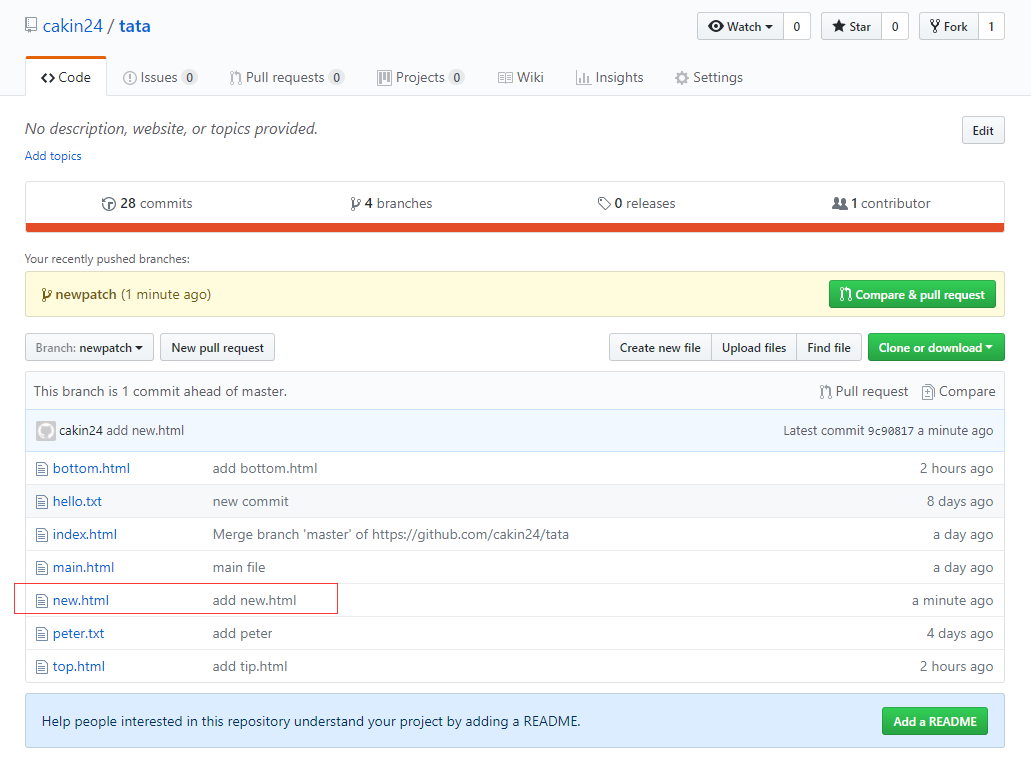This screenshot has width=1031, height=769.
Task: Click Find file button
Action: [828, 347]
